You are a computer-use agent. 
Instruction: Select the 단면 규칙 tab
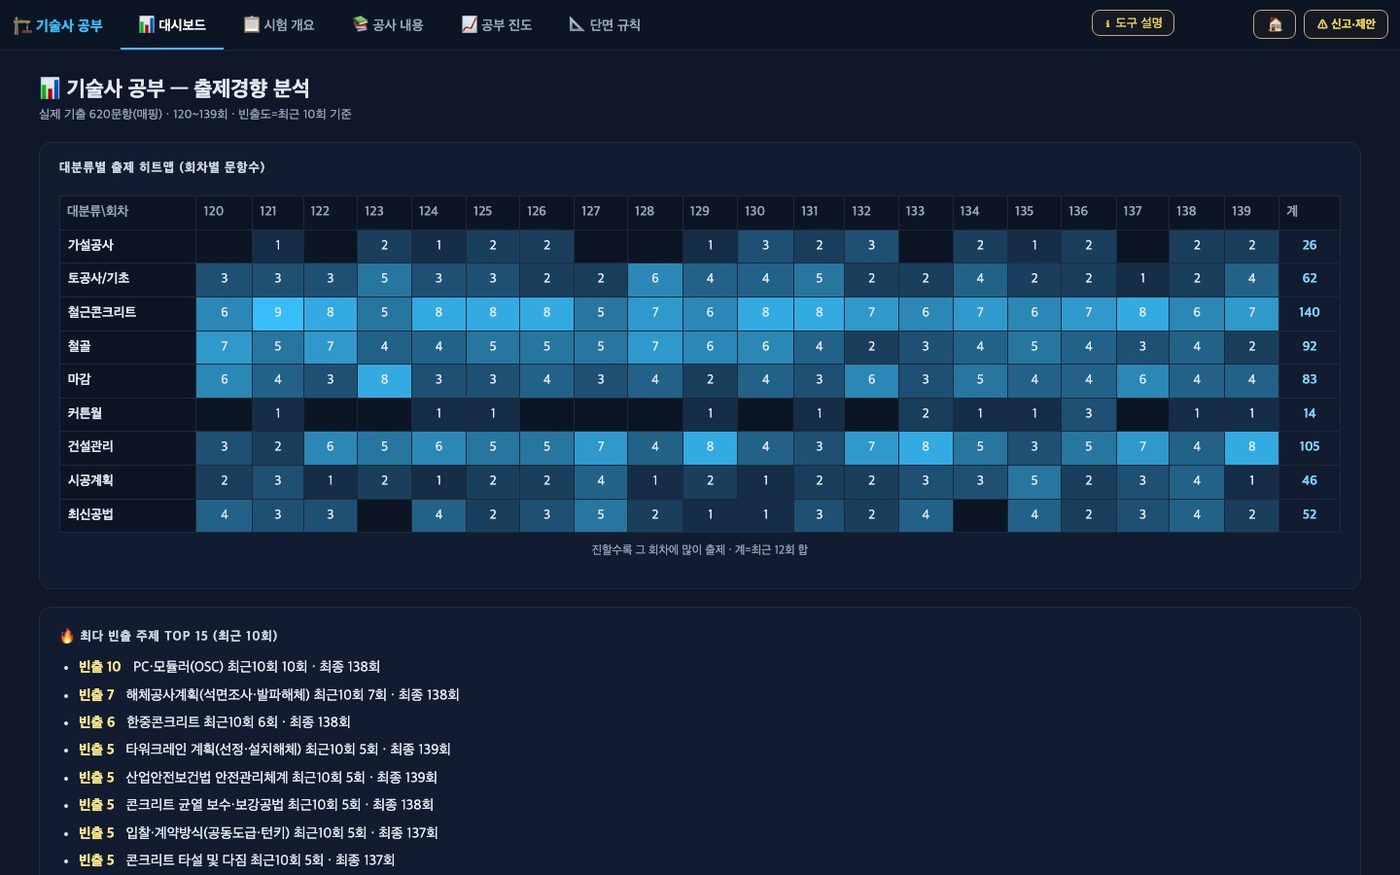click(604, 25)
